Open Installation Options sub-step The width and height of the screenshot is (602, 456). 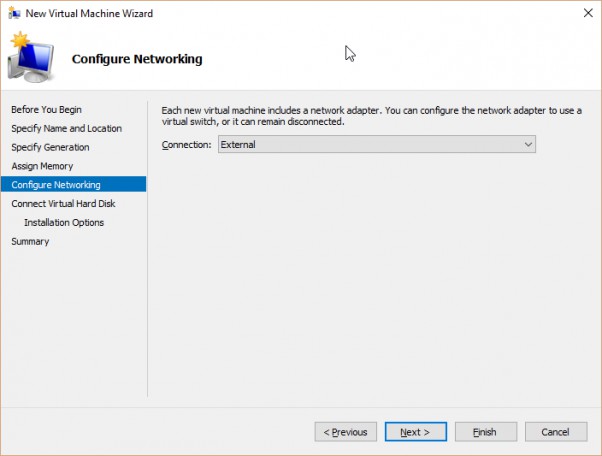pyautogui.click(x=64, y=222)
